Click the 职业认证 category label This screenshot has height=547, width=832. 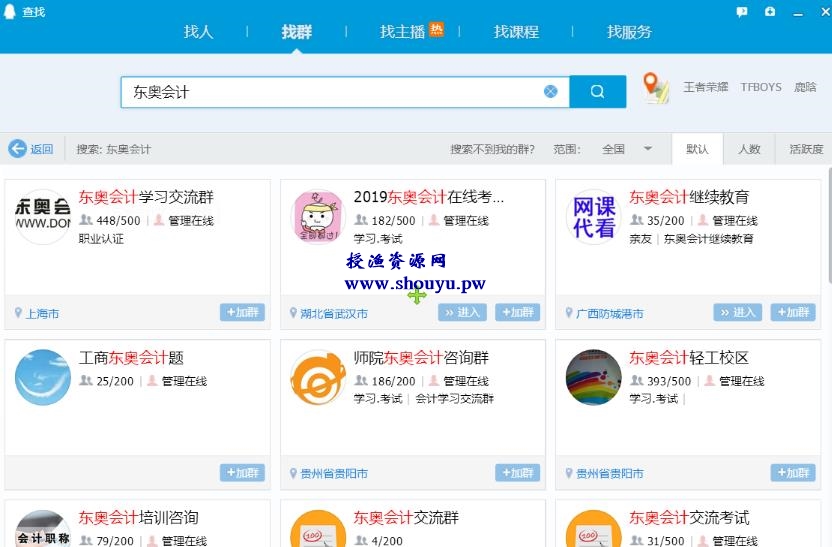[x=101, y=239]
